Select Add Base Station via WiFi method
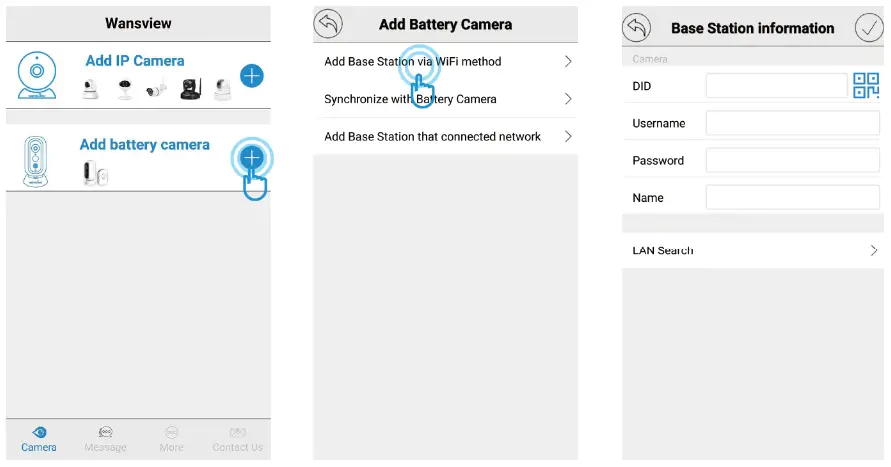The image size is (891, 467). [x=446, y=62]
